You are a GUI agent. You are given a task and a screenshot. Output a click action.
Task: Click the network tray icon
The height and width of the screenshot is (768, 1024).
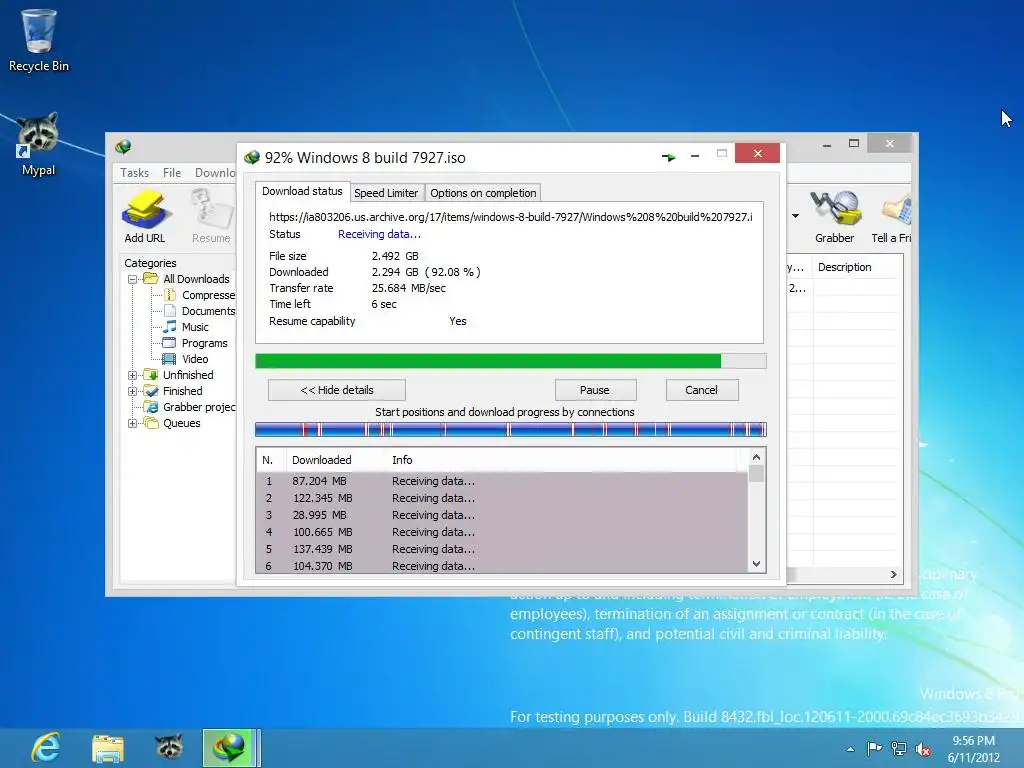pyautogui.click(x=899, y=749)
